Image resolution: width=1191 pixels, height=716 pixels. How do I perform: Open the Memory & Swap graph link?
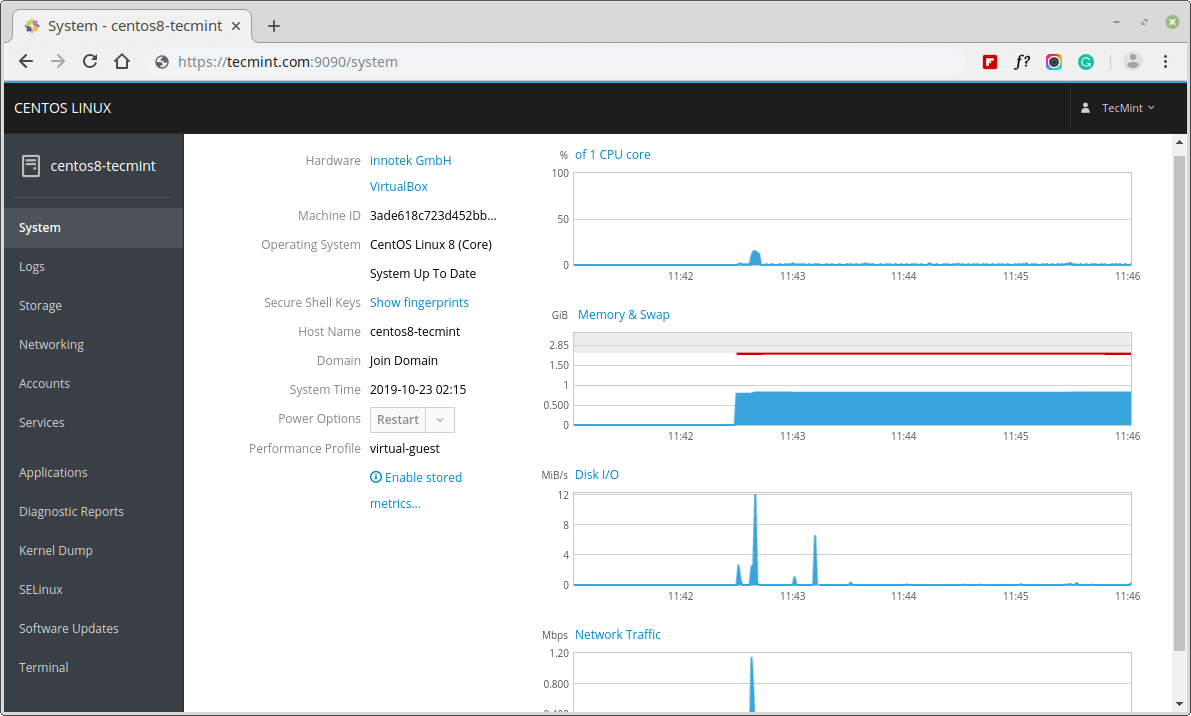coord(624,315)
